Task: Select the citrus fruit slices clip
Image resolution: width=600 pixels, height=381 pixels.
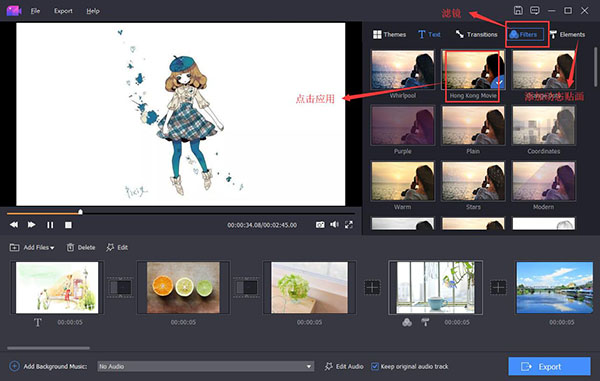Action: click(x=183, y=287)
